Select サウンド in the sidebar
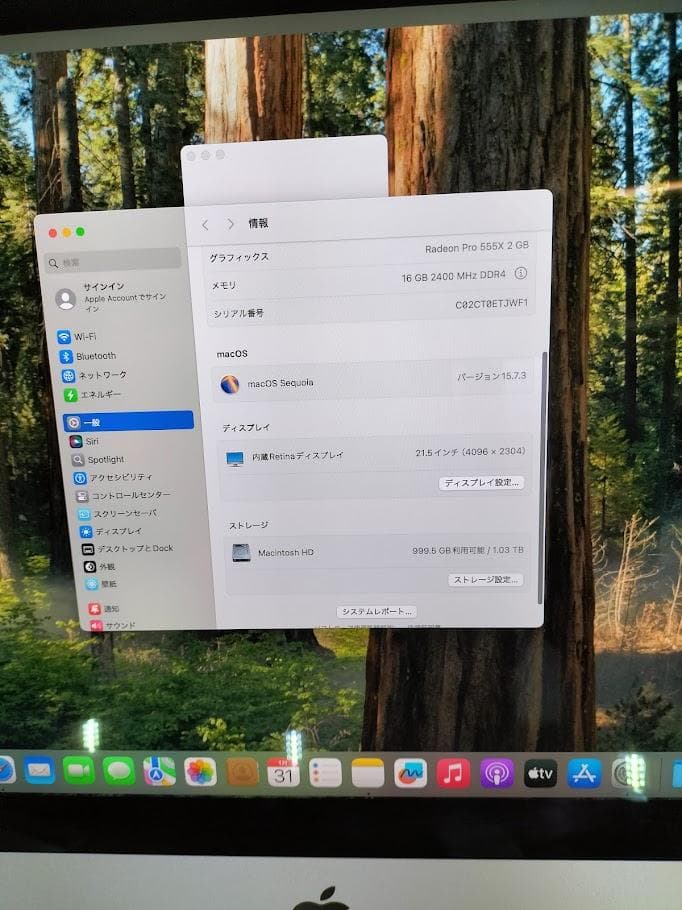The height and width of the screenshot is (910, 682). 113,625
